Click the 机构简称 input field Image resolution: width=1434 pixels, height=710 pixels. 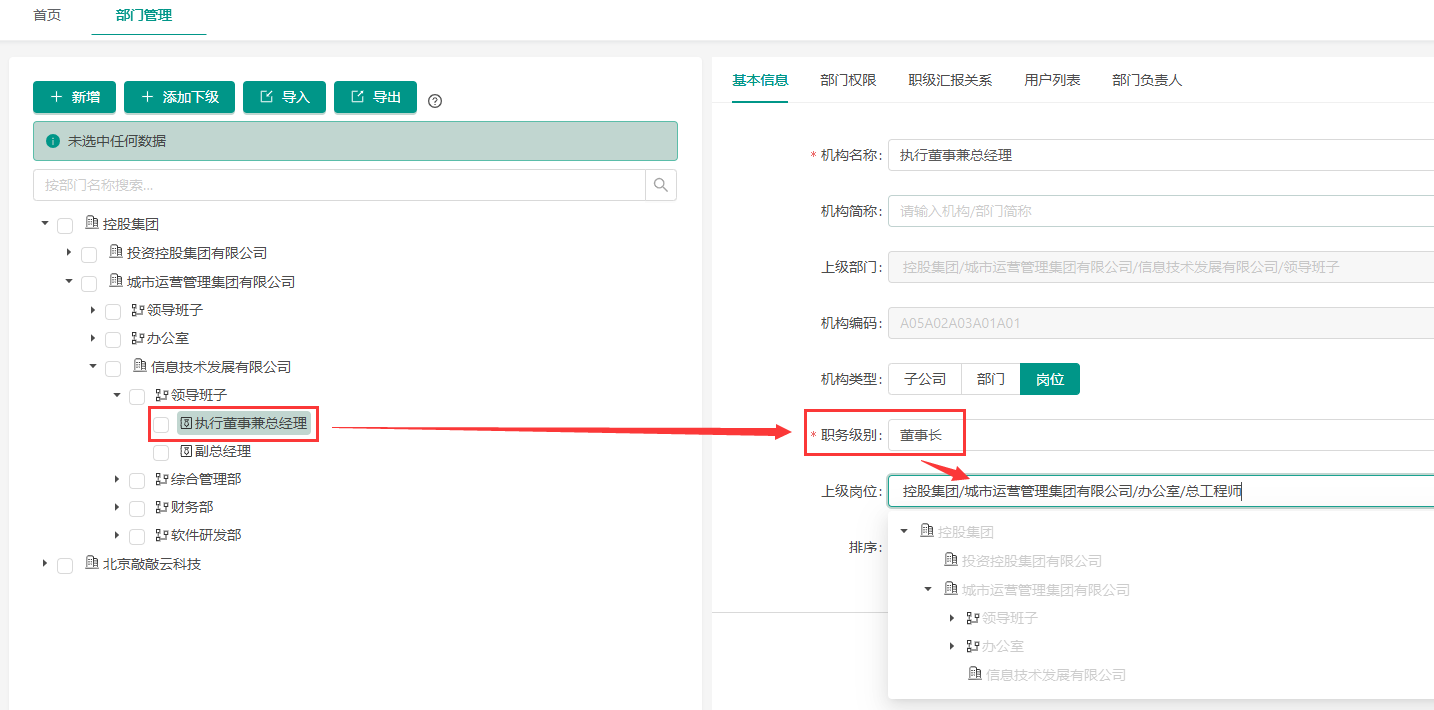point(1160,211)
